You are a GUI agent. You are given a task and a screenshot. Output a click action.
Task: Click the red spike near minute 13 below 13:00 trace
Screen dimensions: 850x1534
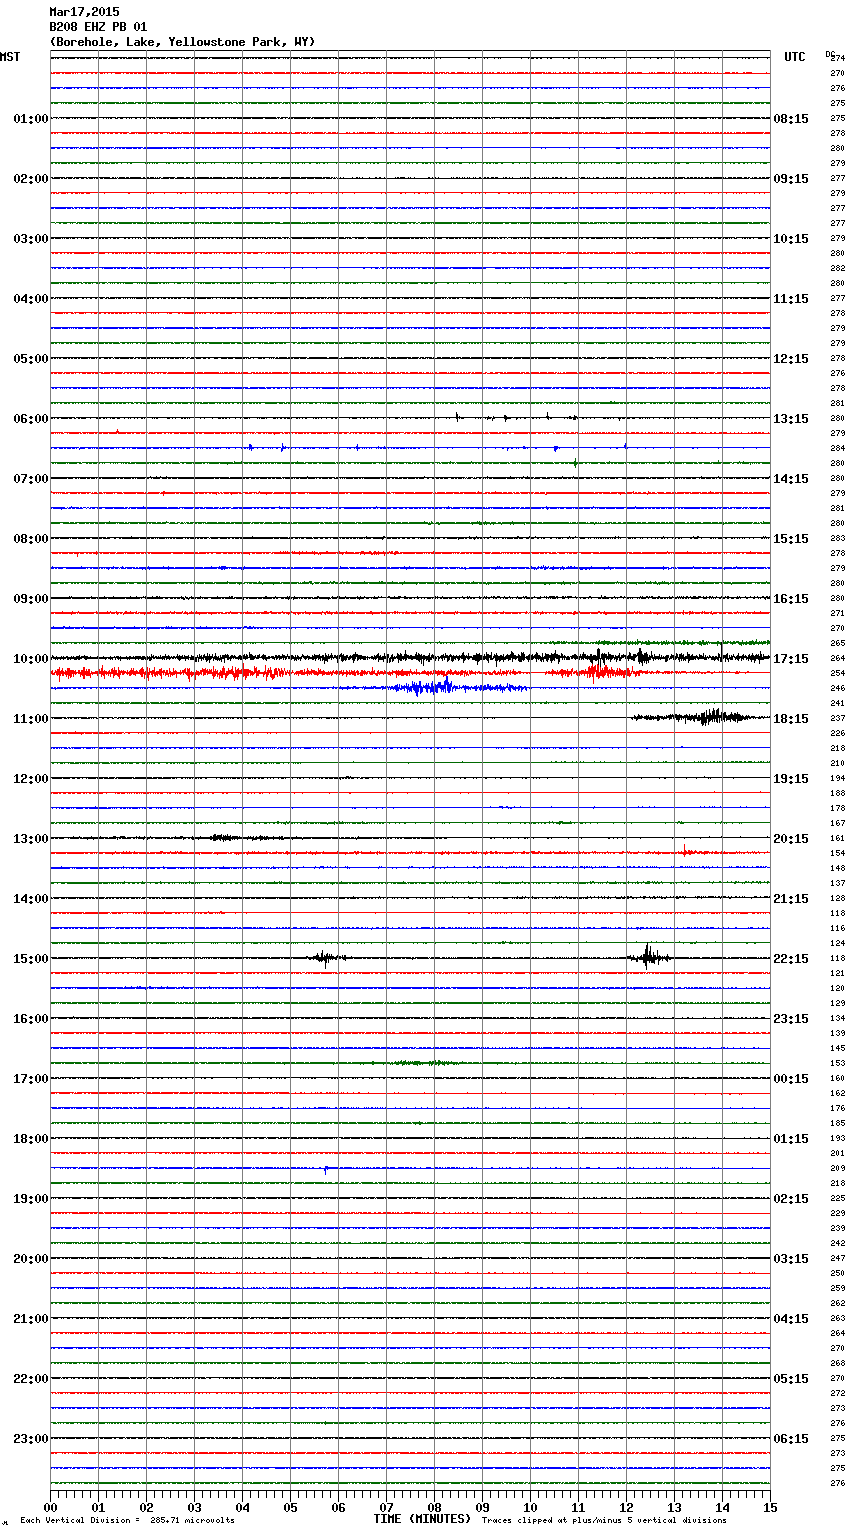(x=685, y=852)
